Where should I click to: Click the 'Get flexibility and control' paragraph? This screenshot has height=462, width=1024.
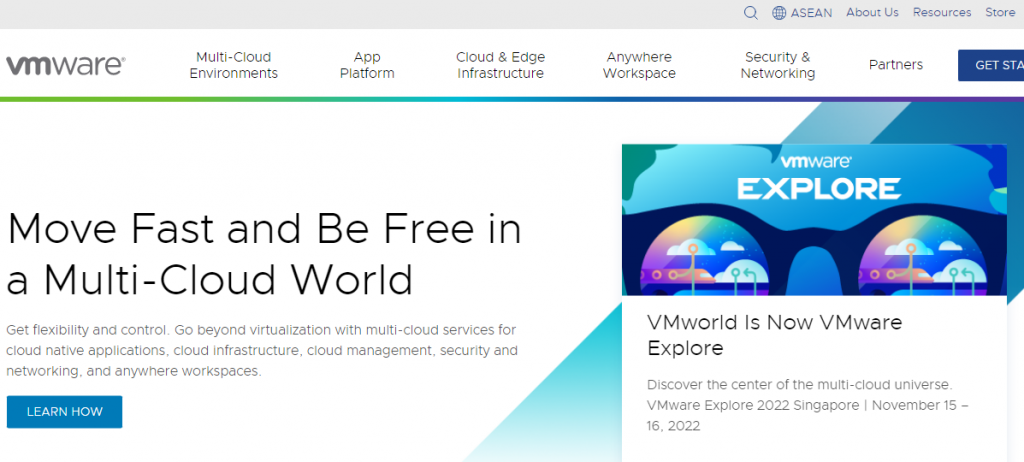pos(261,350)
